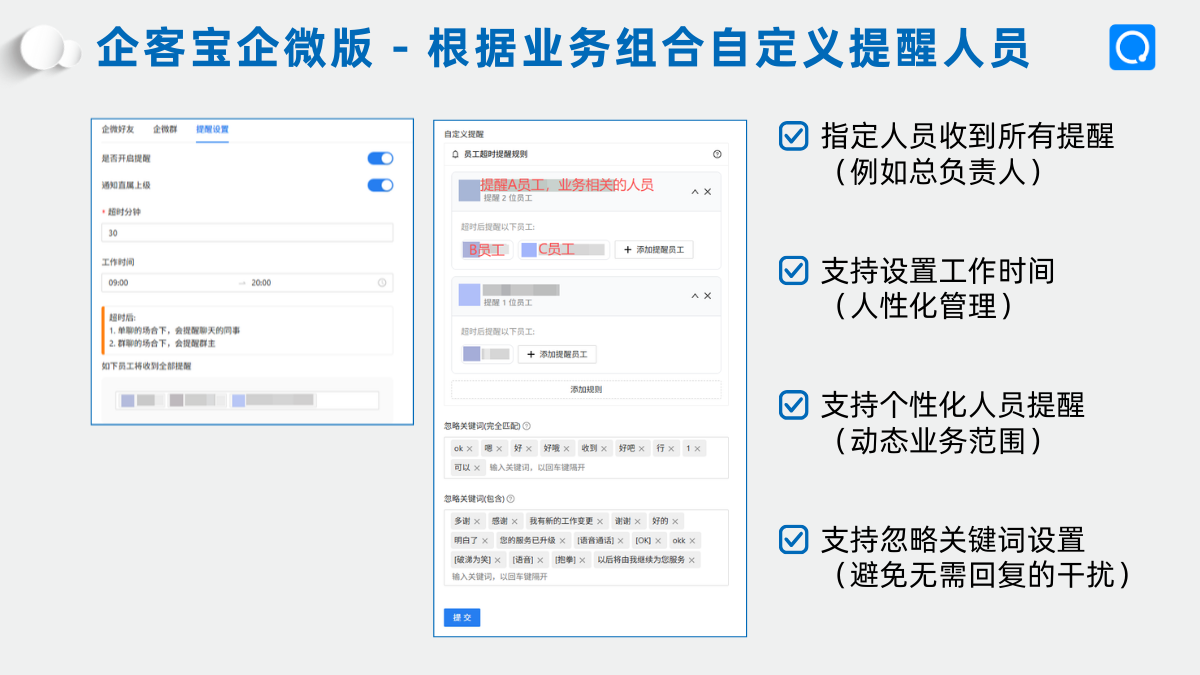
Task: Click the clock icon in 工作时间 field
Action: point(382,283)
